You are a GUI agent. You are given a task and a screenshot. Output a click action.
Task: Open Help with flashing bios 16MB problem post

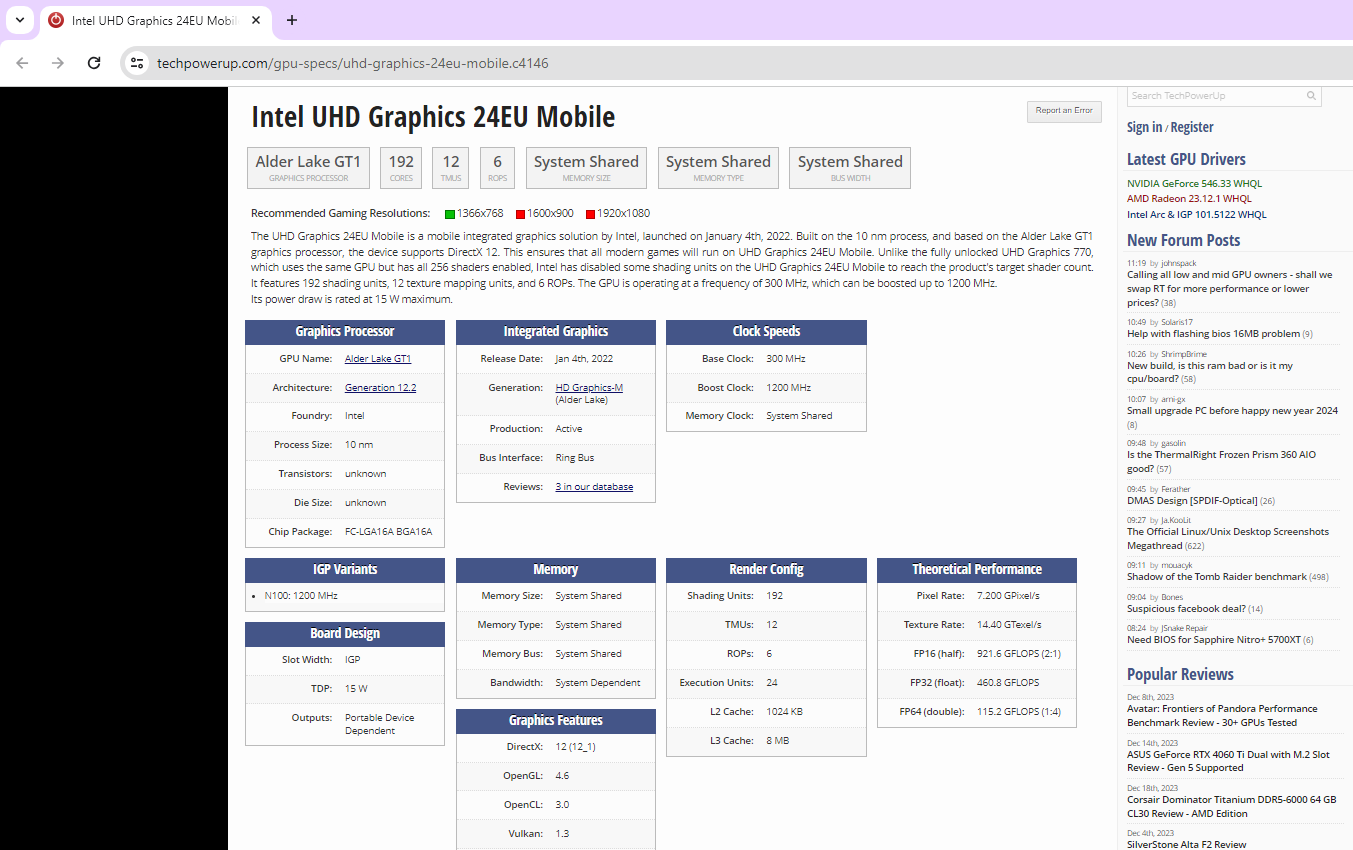1213,334
